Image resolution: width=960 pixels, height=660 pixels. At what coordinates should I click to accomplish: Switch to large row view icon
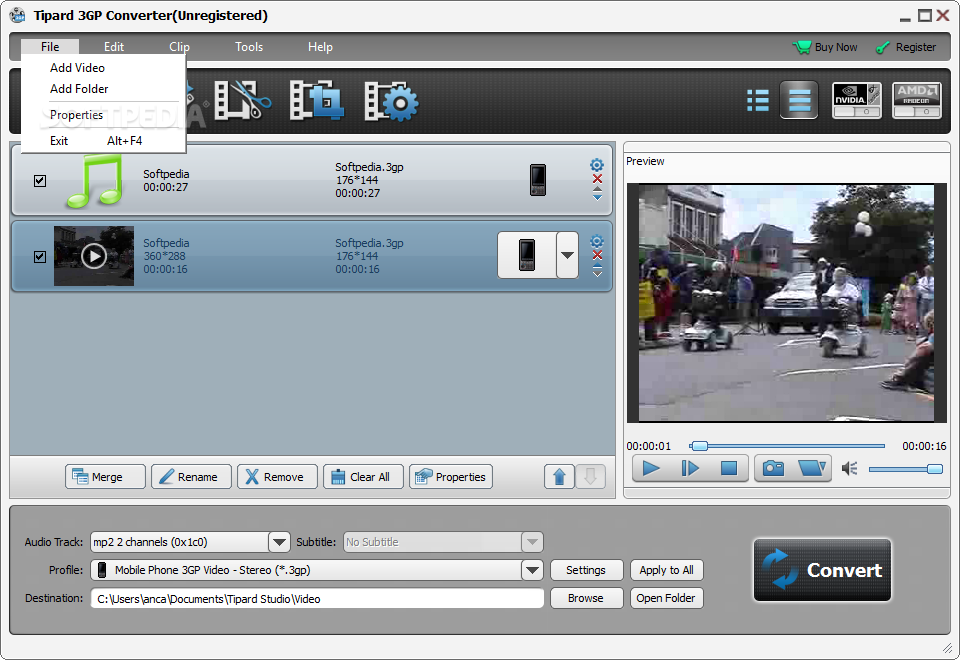pyautogui.click(x=799, y=100)
